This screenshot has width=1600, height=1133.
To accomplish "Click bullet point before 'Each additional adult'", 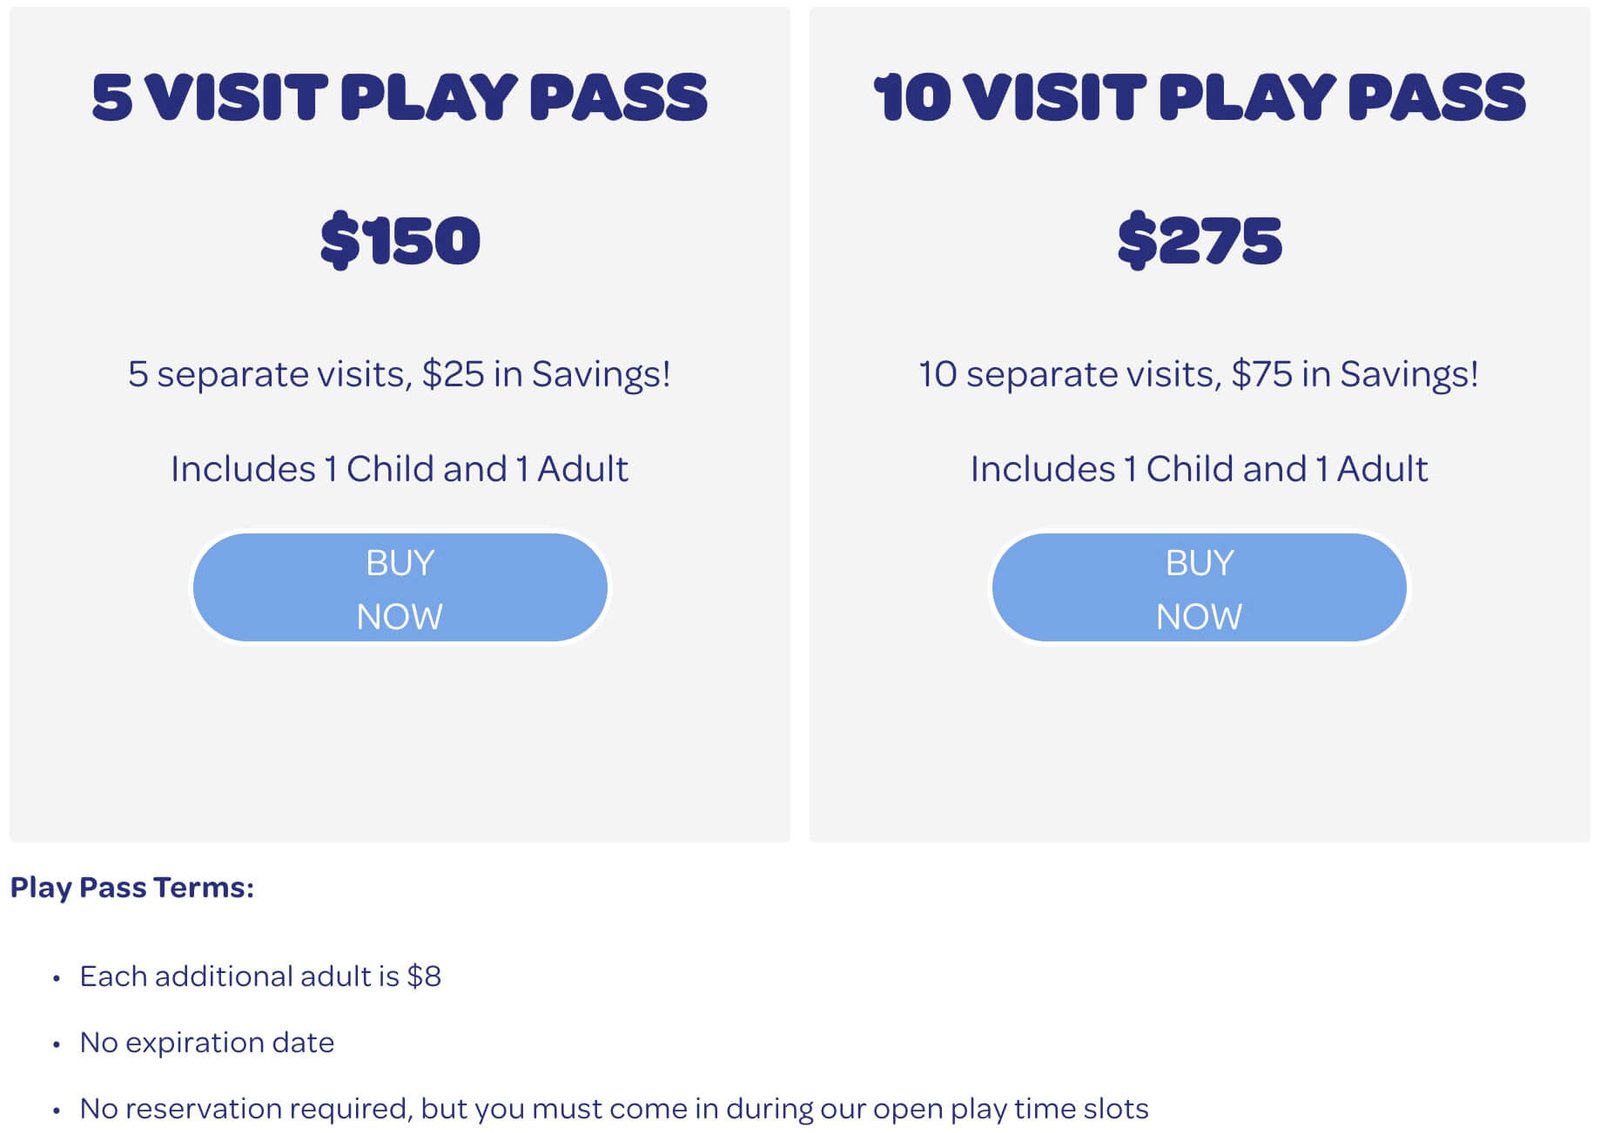I will 57,978.
